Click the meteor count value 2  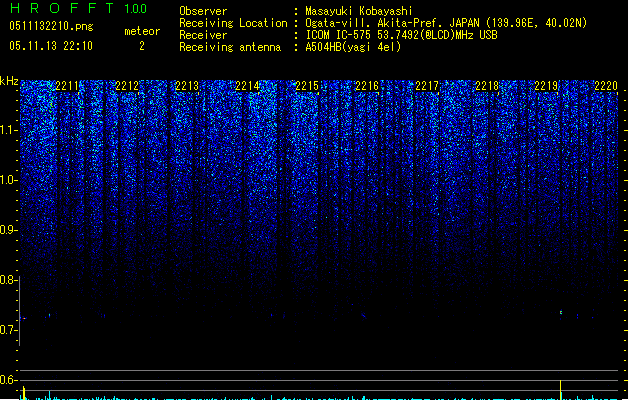pos(142,46)
